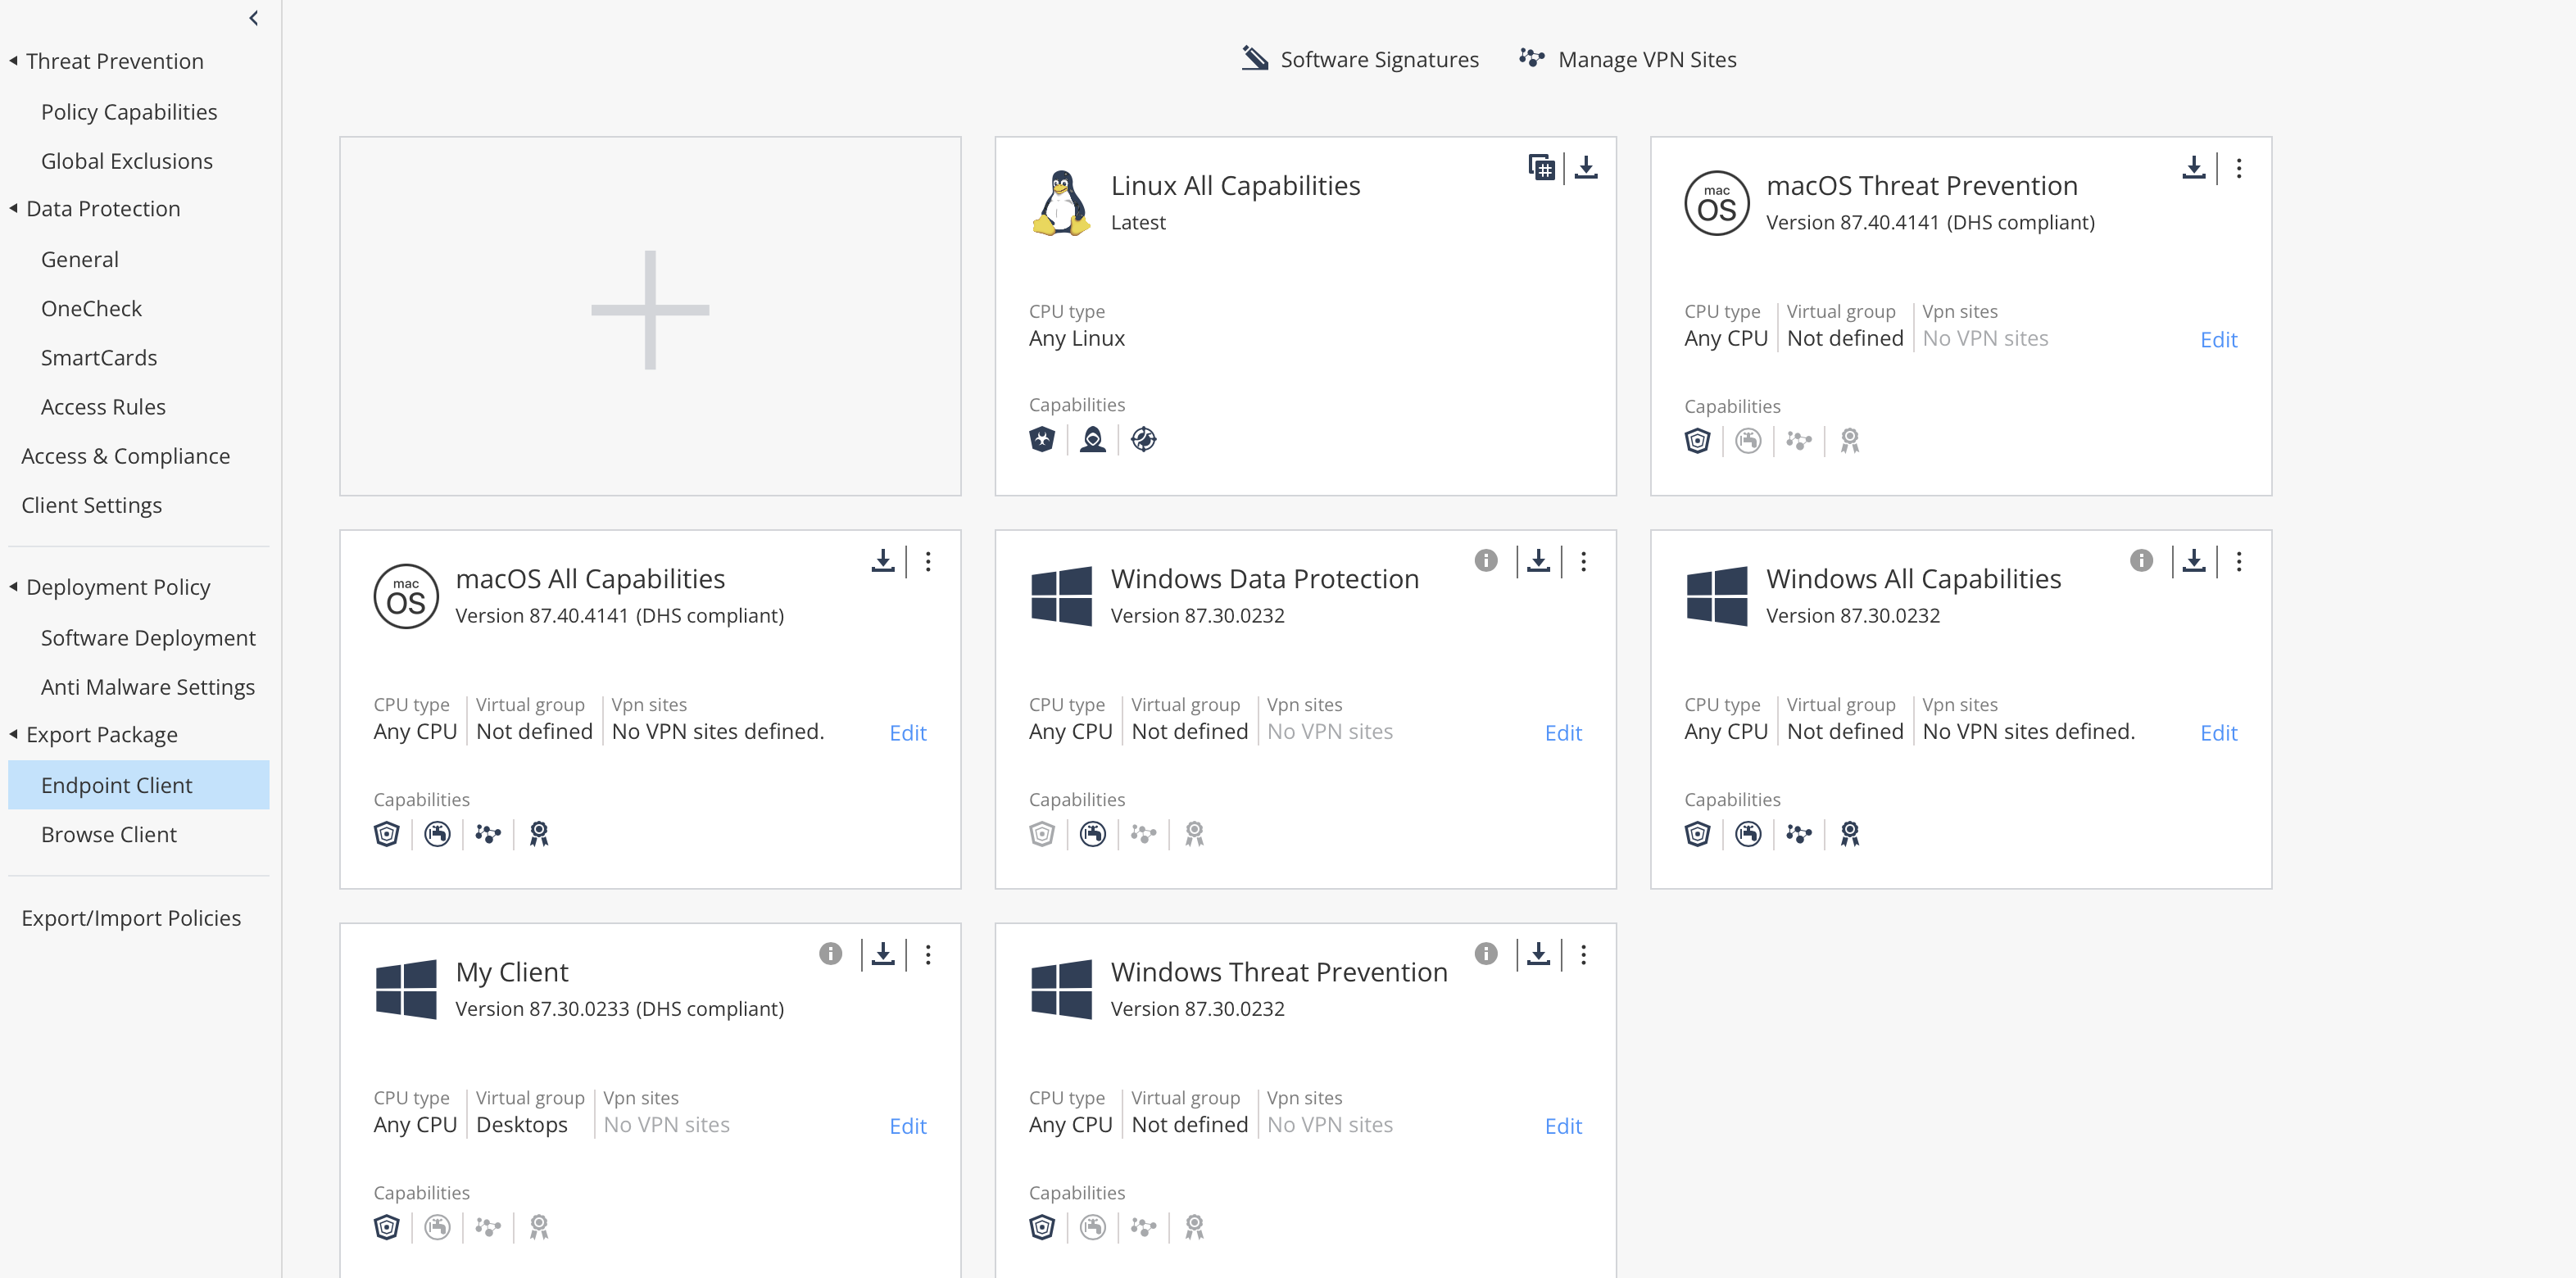Collapse the Deployment Policy section
Screen dimensions: 2576x1278
14,587
